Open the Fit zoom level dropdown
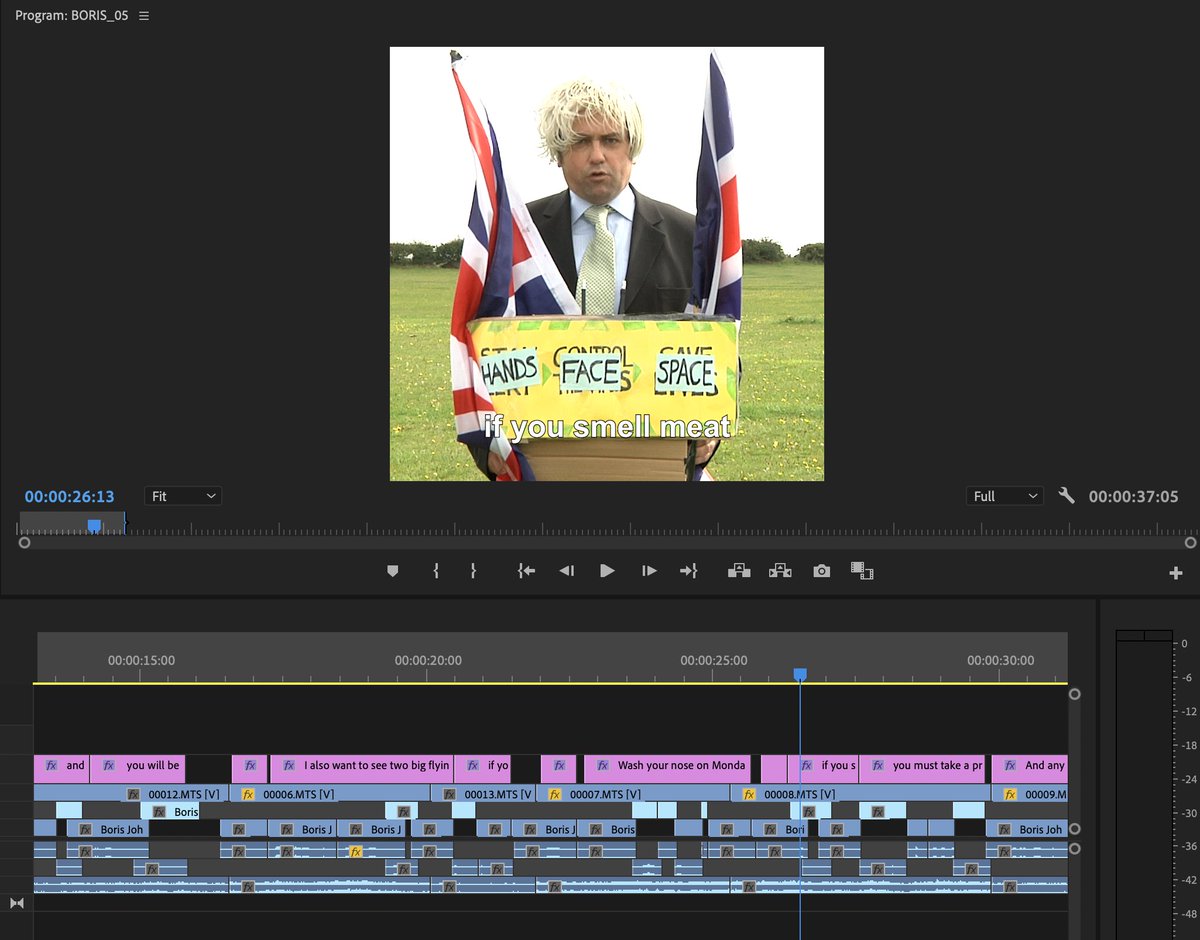Screen dimensions: 1200x940 182,496
